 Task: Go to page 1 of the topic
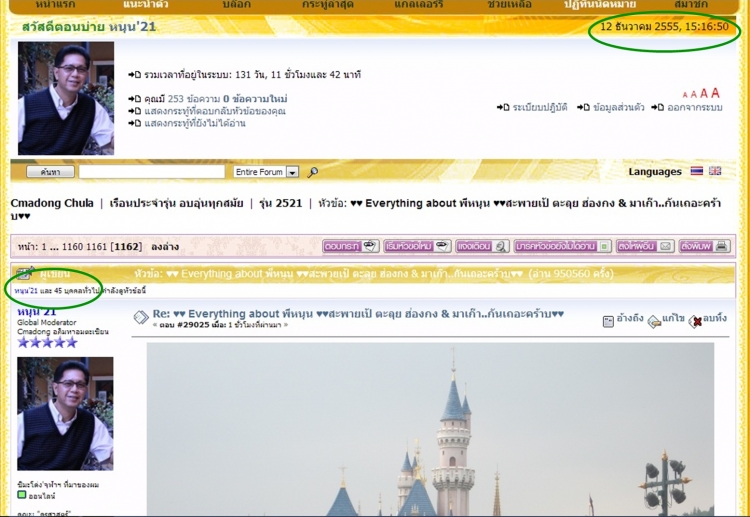point(44,247)
